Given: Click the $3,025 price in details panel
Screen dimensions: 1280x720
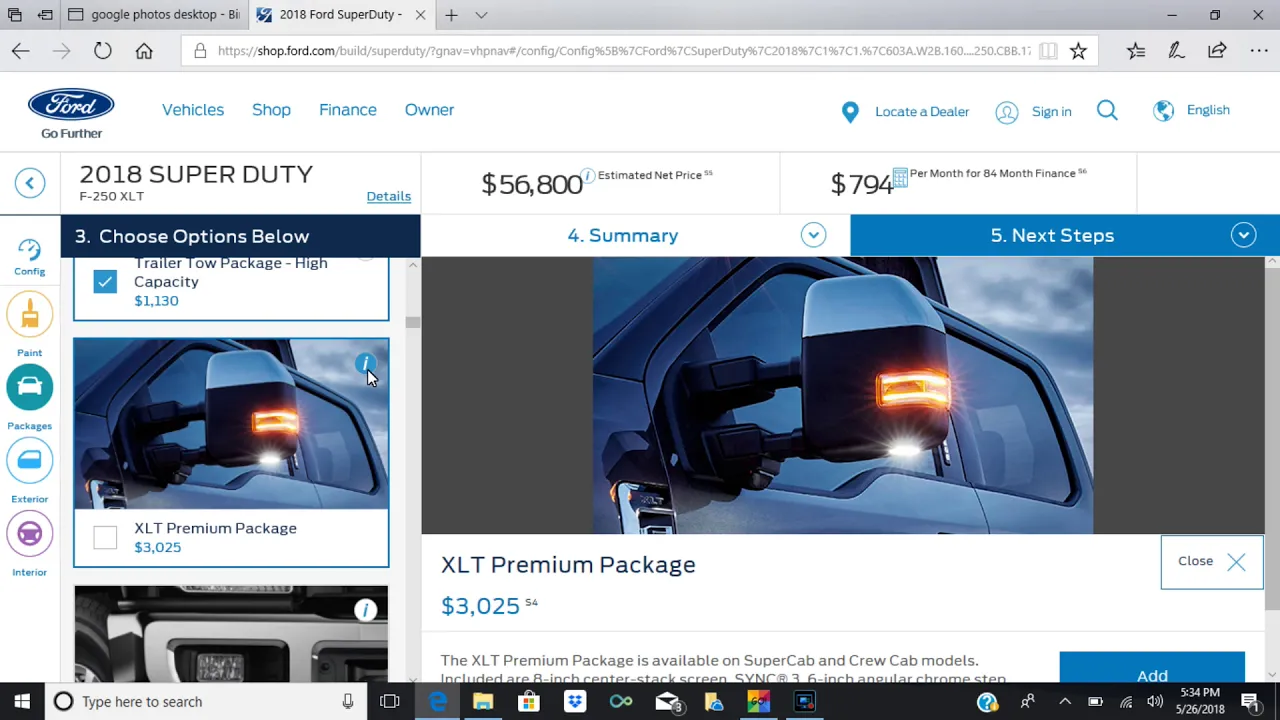Looking at the screenshot, I should [x=480, y=606].
